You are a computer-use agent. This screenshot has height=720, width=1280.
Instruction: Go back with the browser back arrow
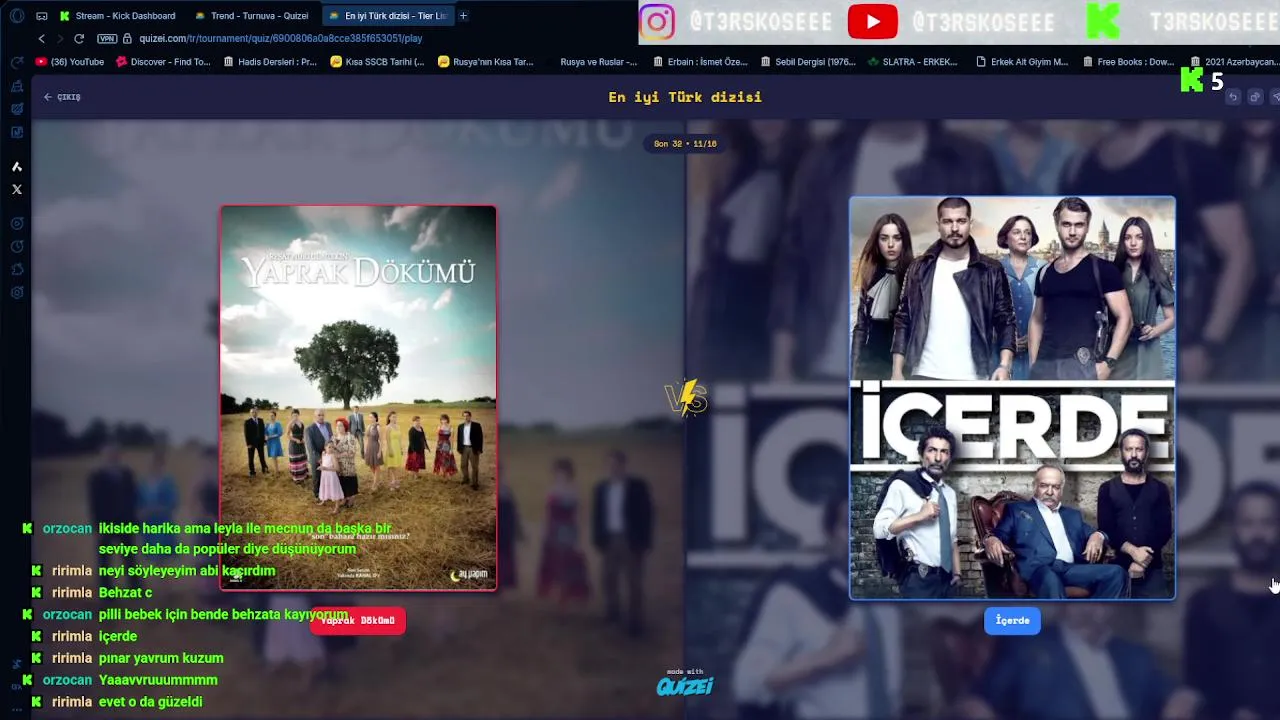[x=41, y=38]
